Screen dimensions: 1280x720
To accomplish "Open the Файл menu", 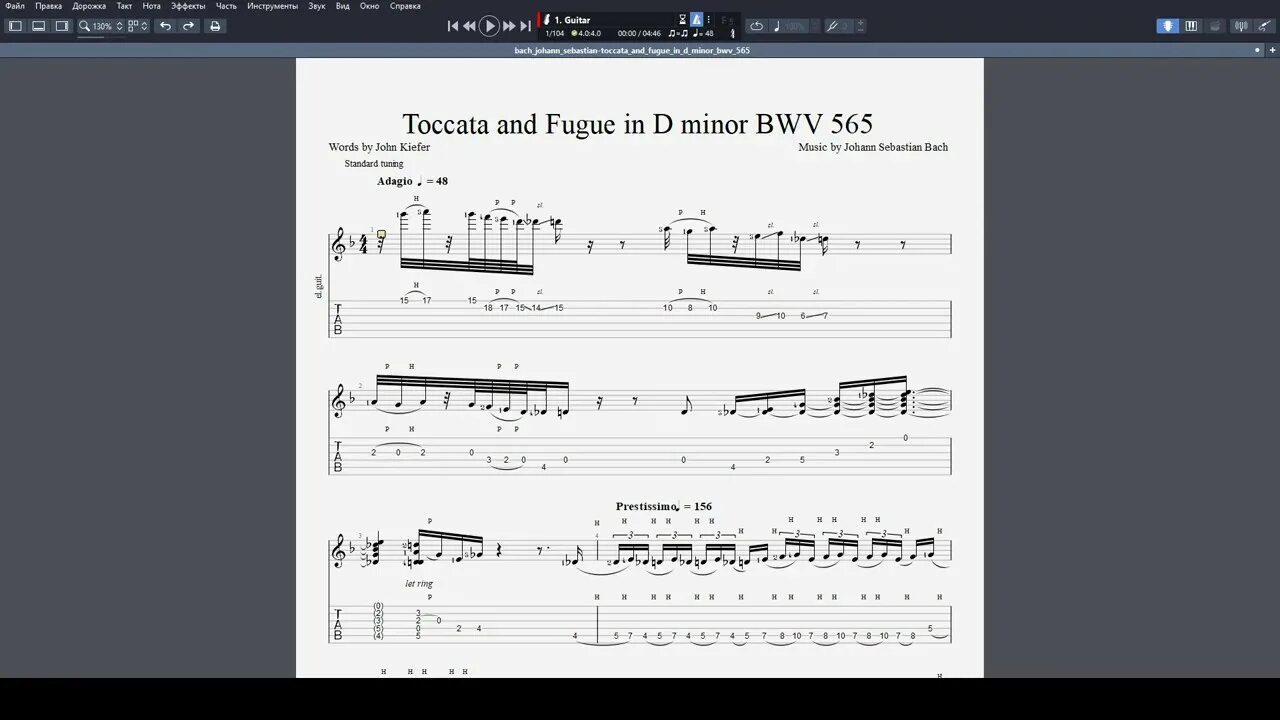I will pyautogui.click(x=15, y=6).
